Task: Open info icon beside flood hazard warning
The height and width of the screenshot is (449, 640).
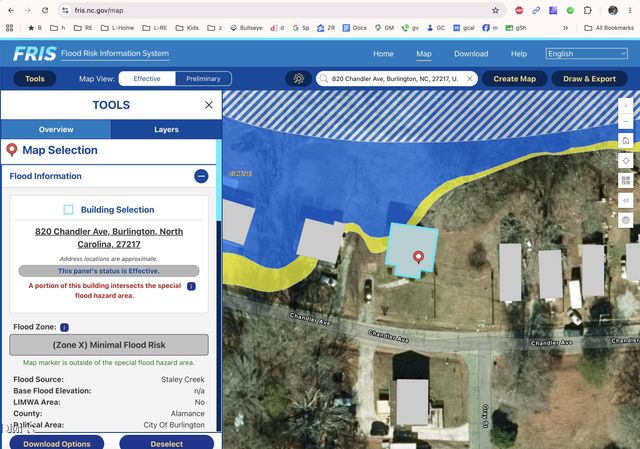Action: pos(191,286)
